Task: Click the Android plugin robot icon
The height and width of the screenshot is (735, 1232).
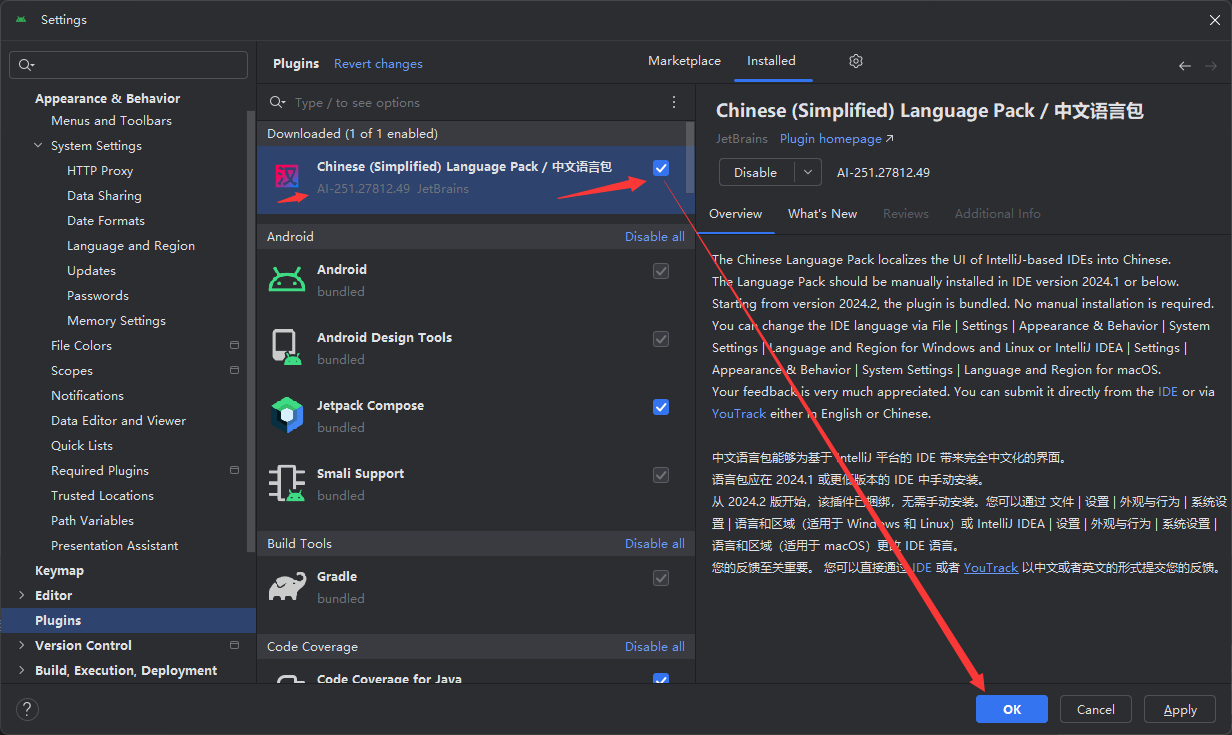Action: pos(287,280)
